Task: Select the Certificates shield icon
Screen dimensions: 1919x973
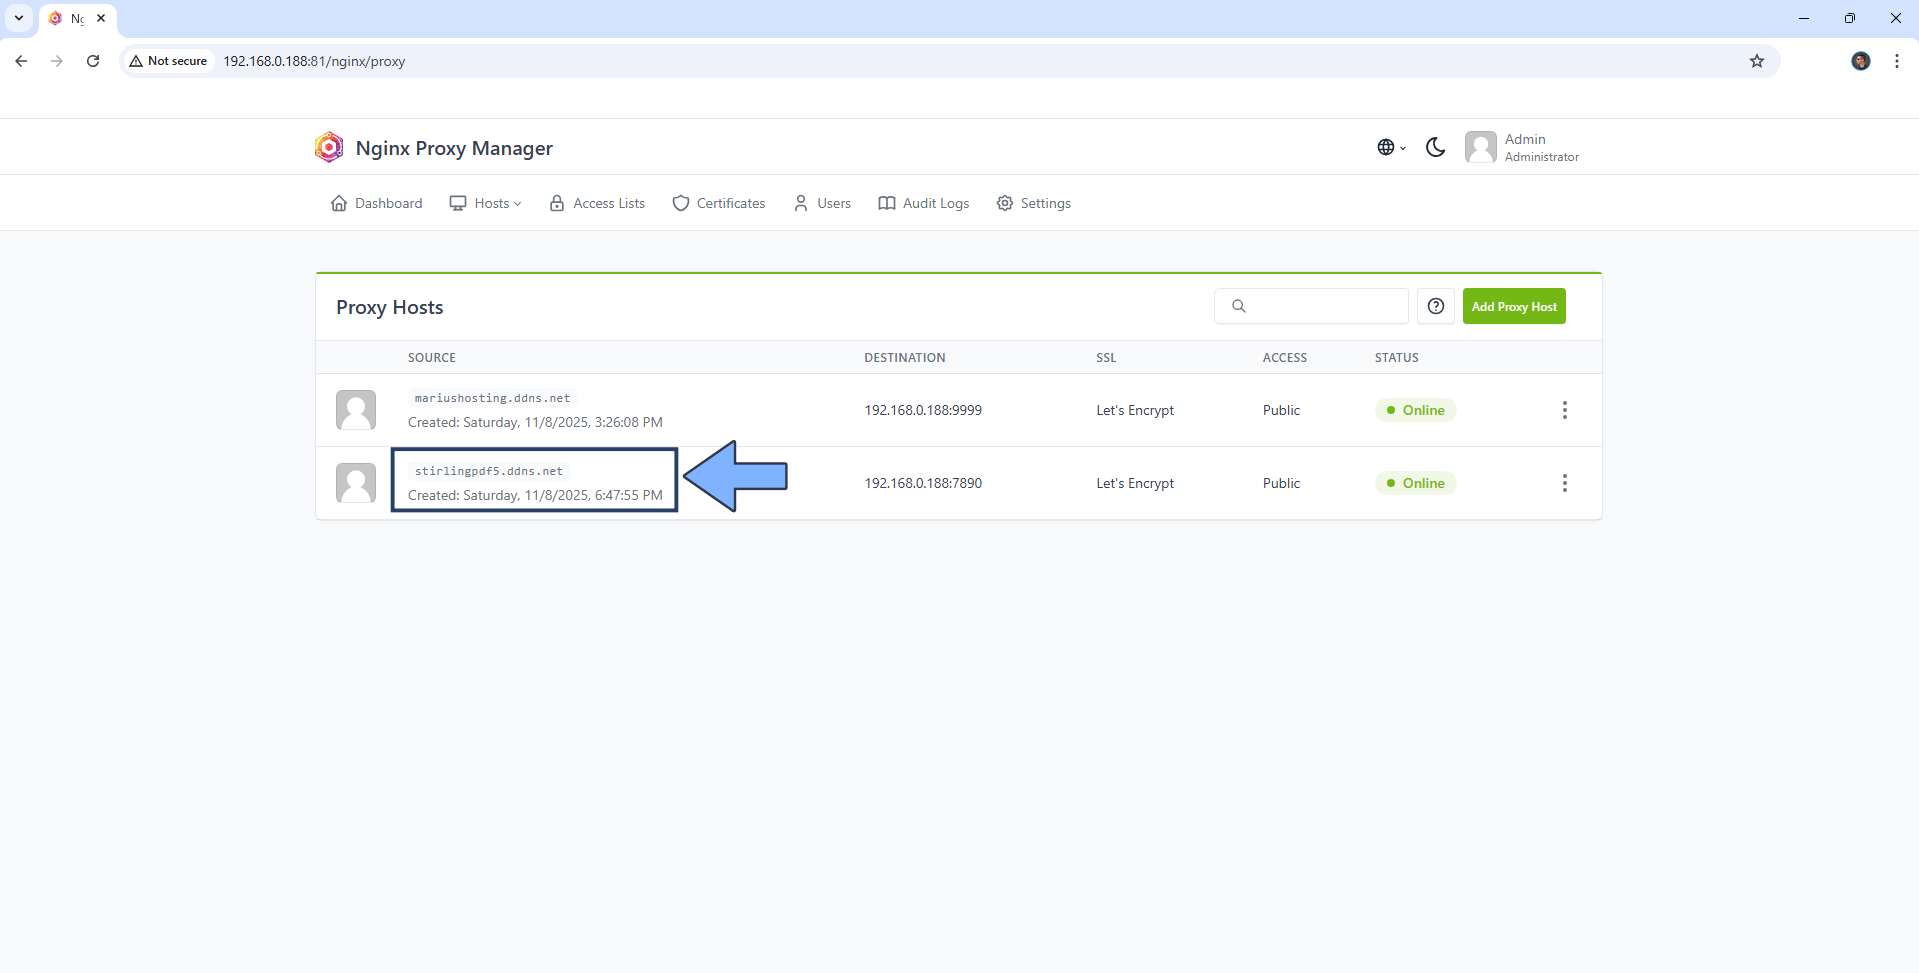Action: [x=680, y=203]
